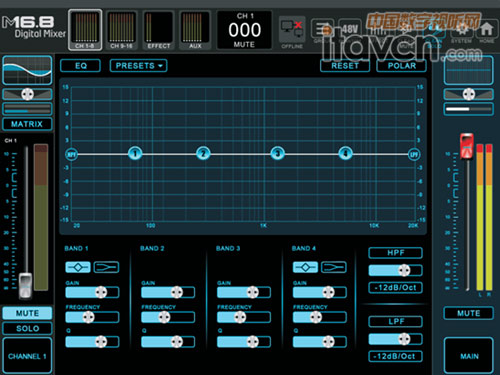The height and width of the screenshot is (375, 500).
Task: Select the Band 1 peaking filter icon
Action: click(78, 267)
